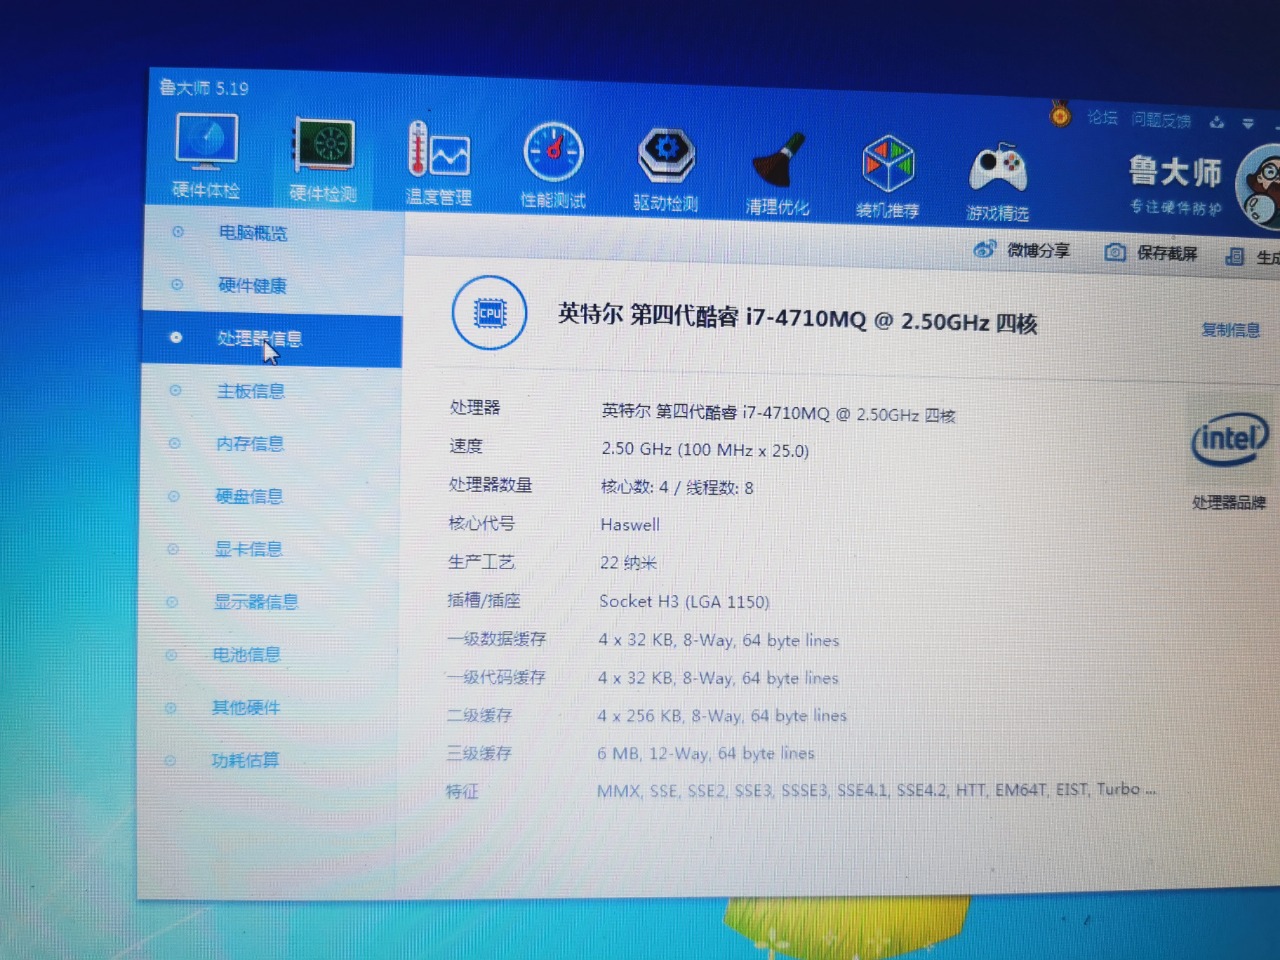Click the bullet icon beside 电池信息
This screenshot has height=960, width=1280.
click(171, 655)
